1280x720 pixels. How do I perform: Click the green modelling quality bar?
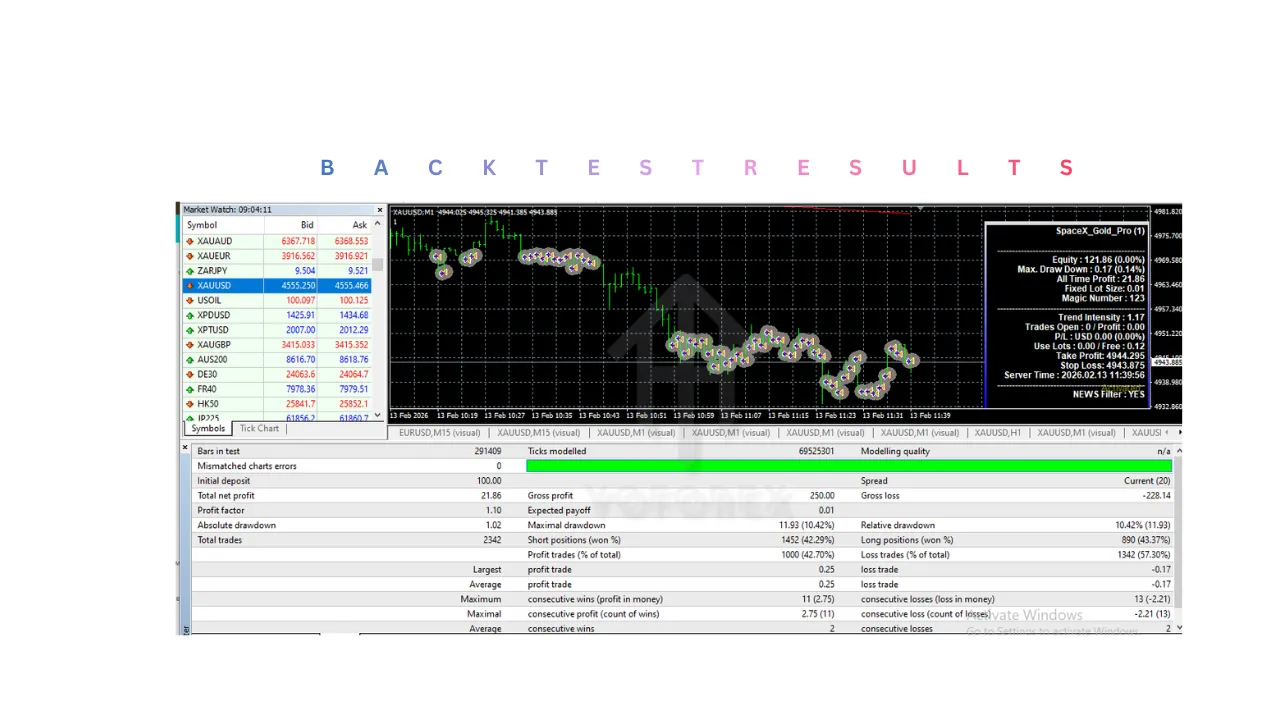point(849,466)
